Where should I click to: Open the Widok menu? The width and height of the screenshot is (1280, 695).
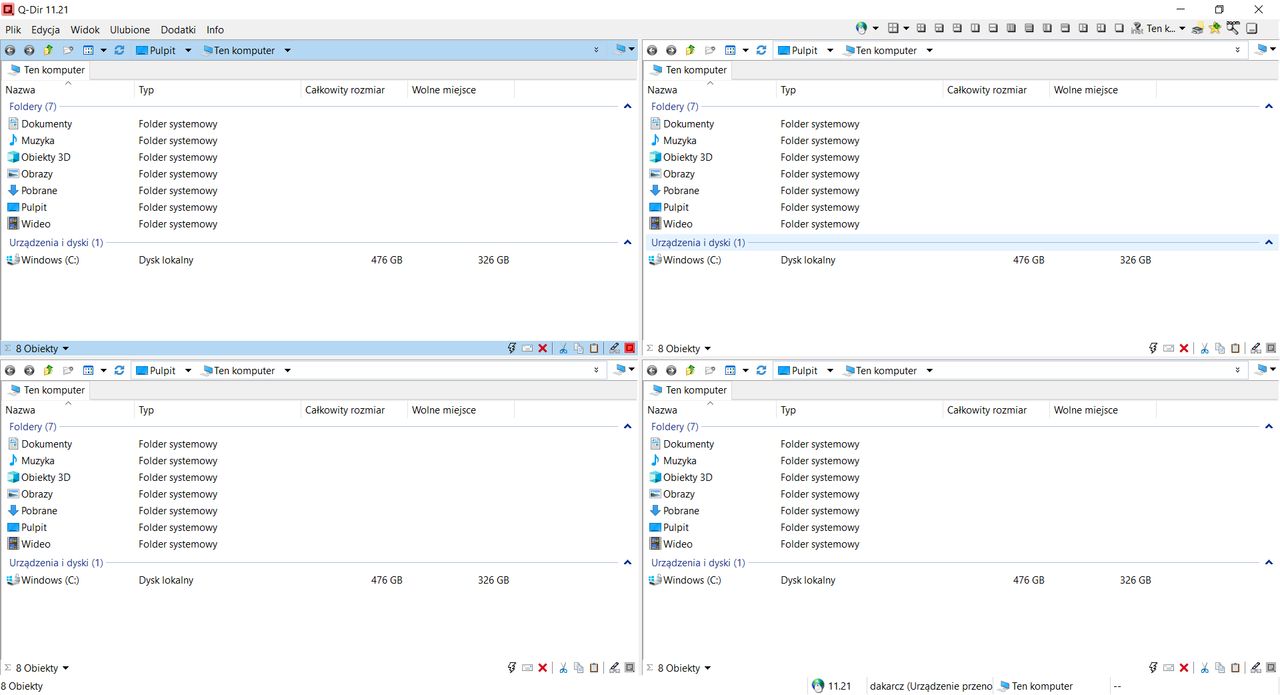tap(85, 30)
